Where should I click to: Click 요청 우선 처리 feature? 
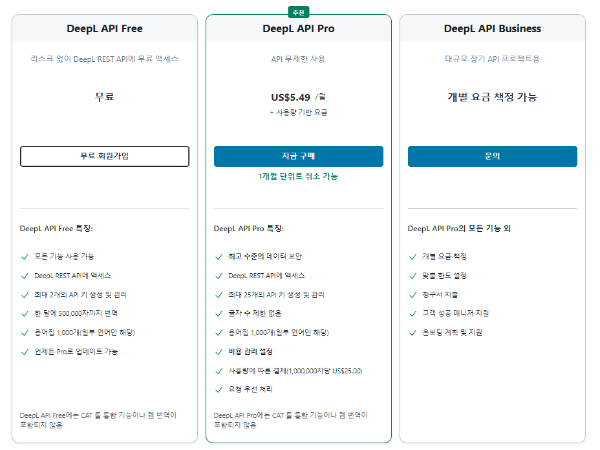tap(250, 389)
